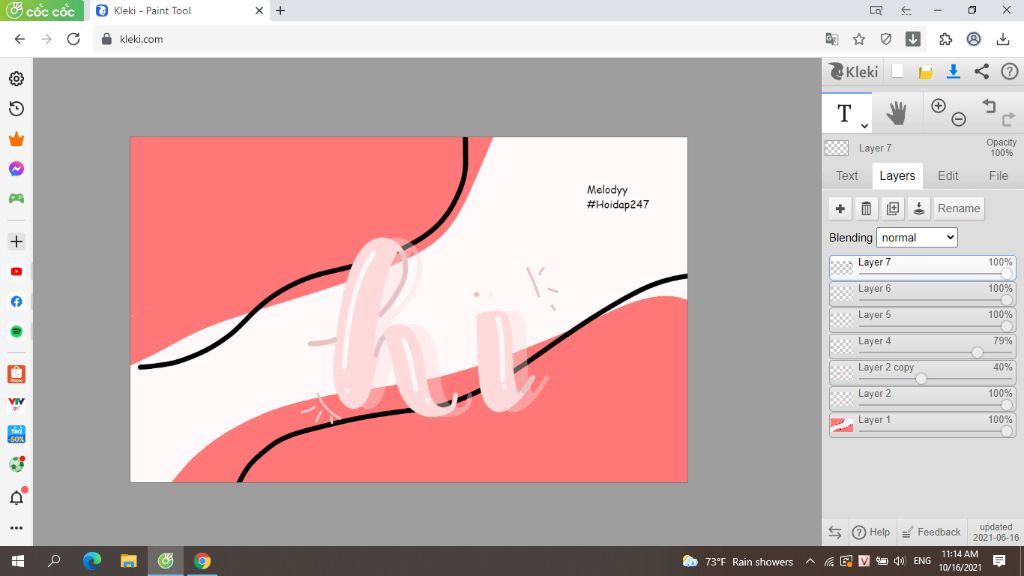Open Kleki help question mark icon
The image size is (1024, 576).
click(x=1010, y=72)
